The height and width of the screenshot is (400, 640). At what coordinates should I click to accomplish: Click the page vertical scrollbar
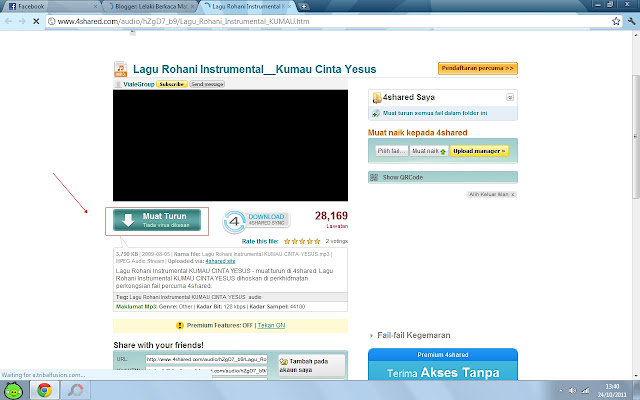(x=636, y=136)
